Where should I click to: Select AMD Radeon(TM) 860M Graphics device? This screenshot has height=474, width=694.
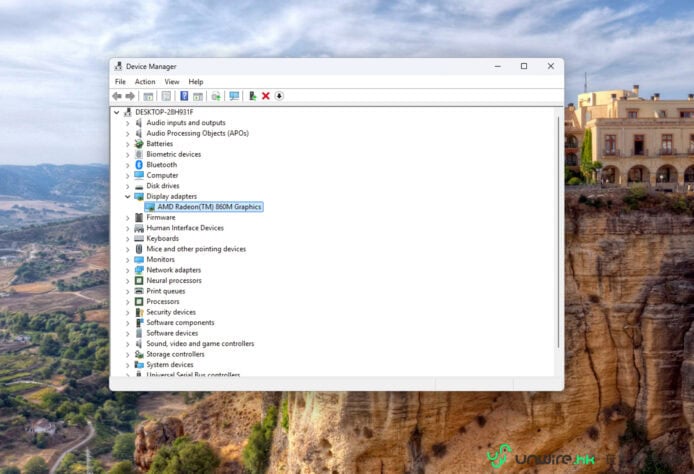pyautogui.click(x=209, y=207)
